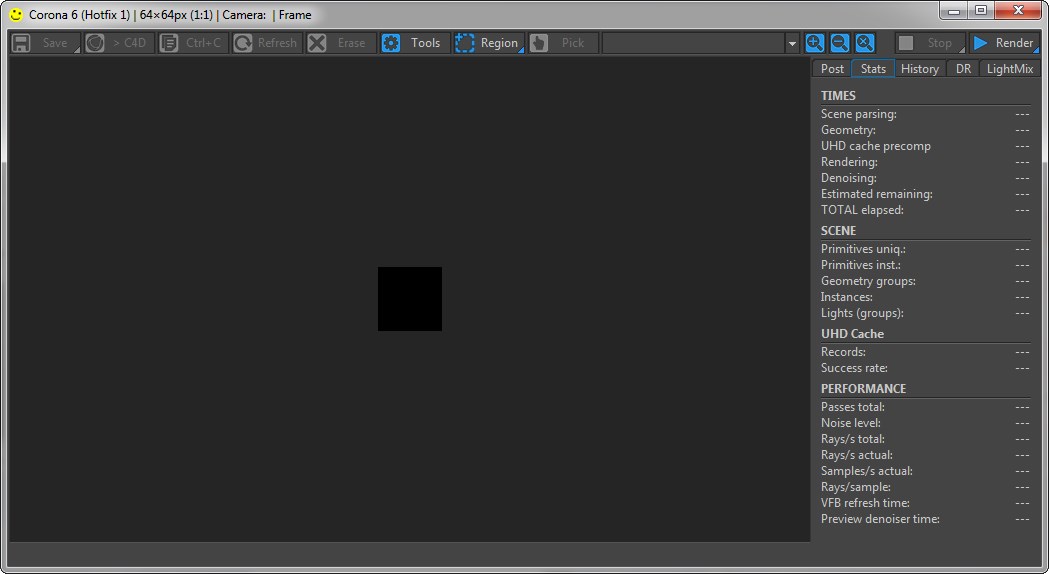Screen dimensions: 1049x574
Task: Click the 'Lights (groups):' stat label
Action: click(862, 313)
